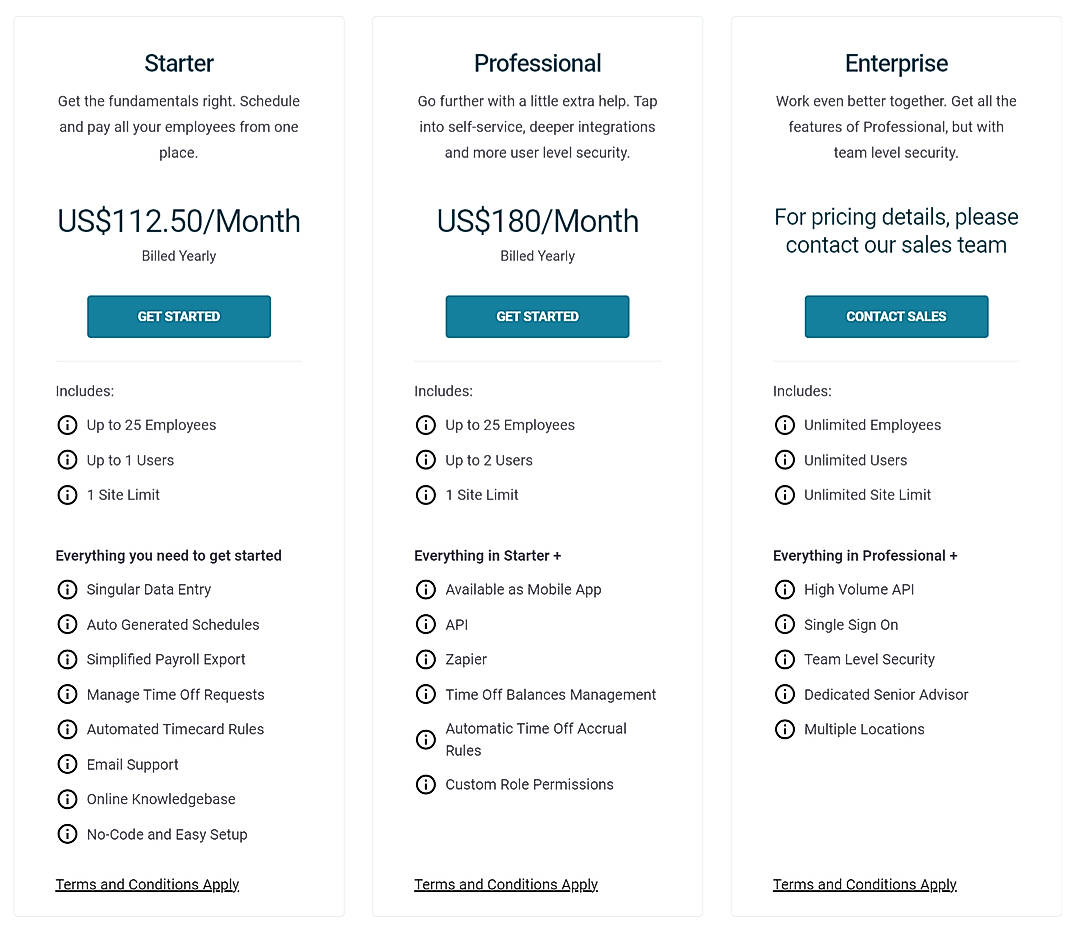This screenshot has height=927, width=1070.
Task: Click the info icon next to Singular Data Entry
Action: tap(67, 590)
